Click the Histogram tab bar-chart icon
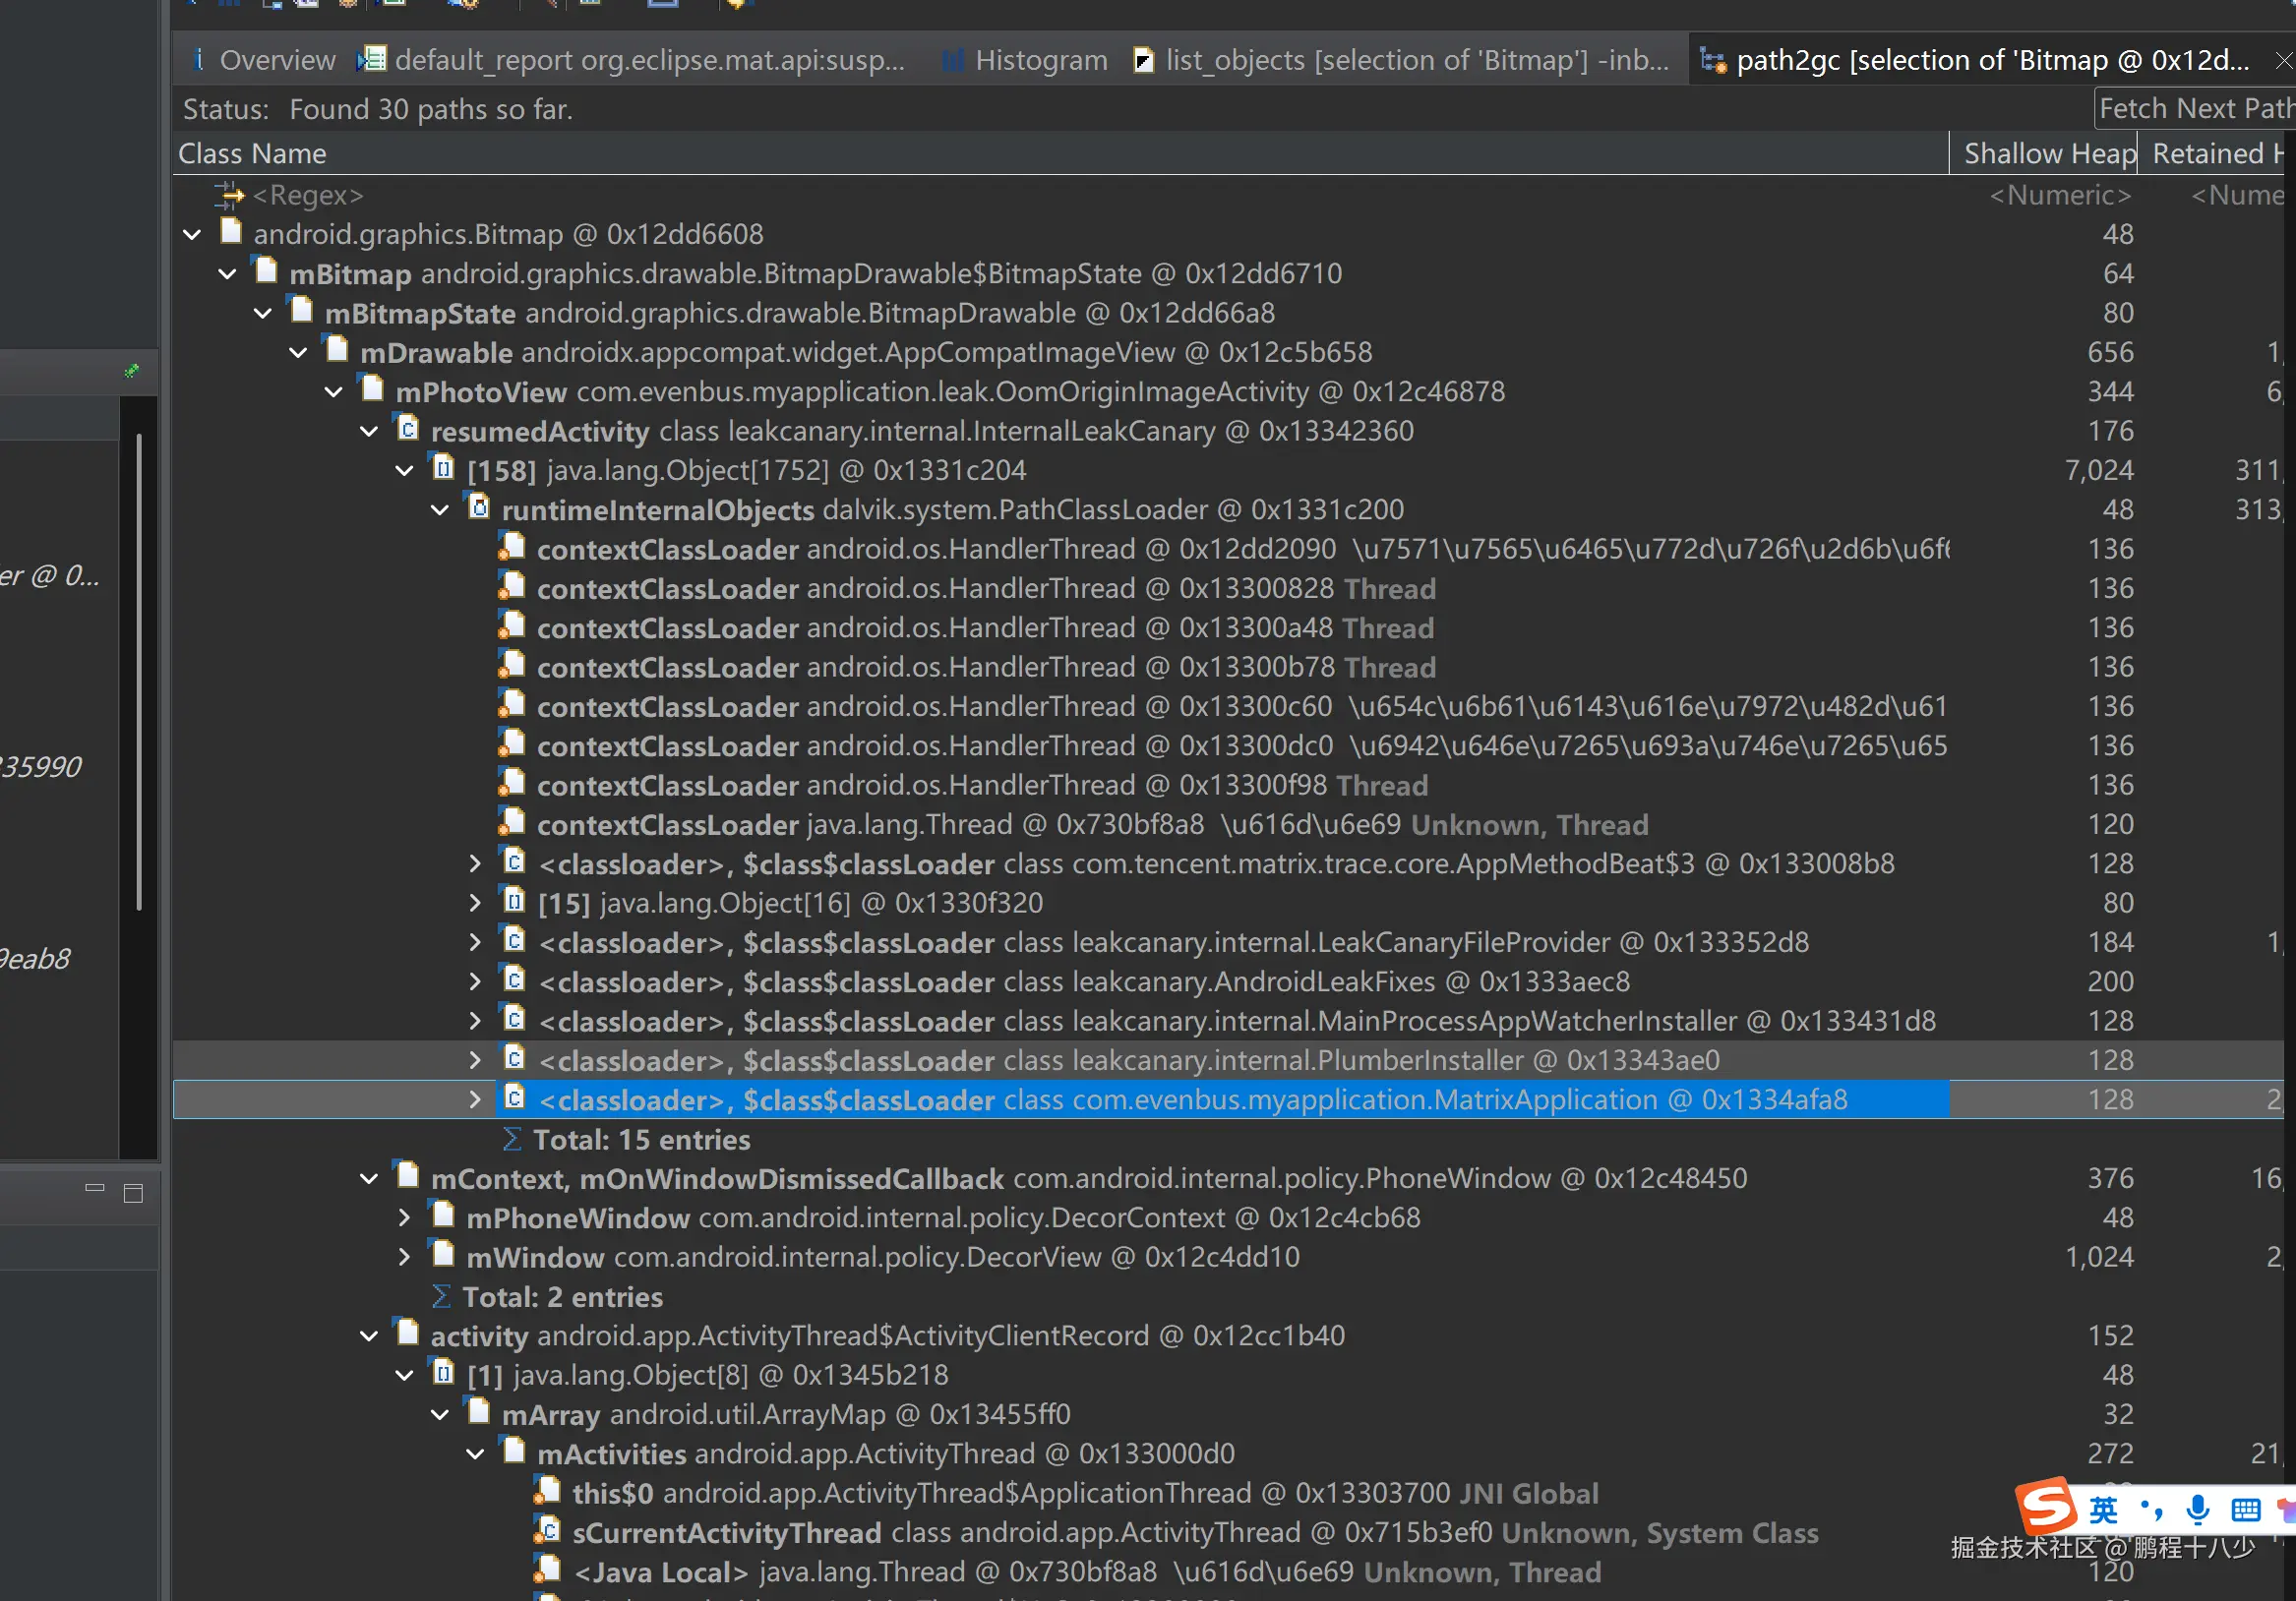 [952, 61]
